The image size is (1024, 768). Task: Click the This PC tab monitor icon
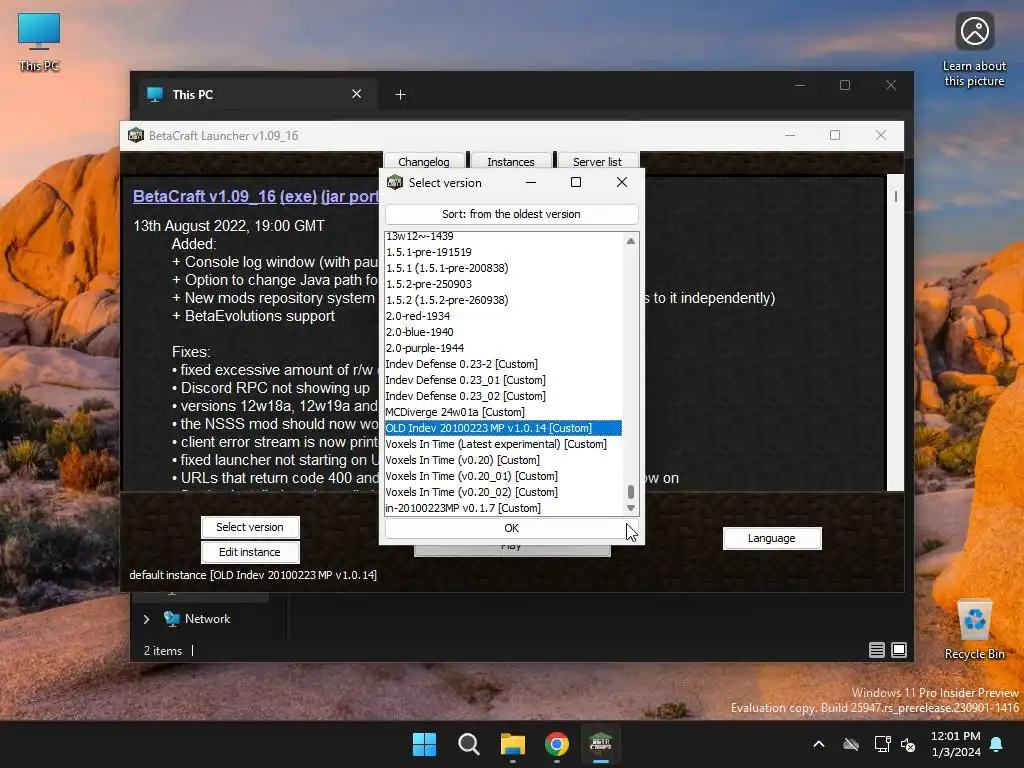point(155,94)
